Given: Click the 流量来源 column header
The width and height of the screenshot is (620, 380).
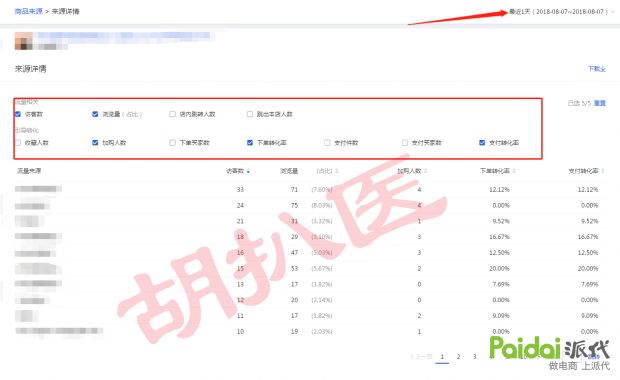Looking at the screenshot, I should (29, 171).
